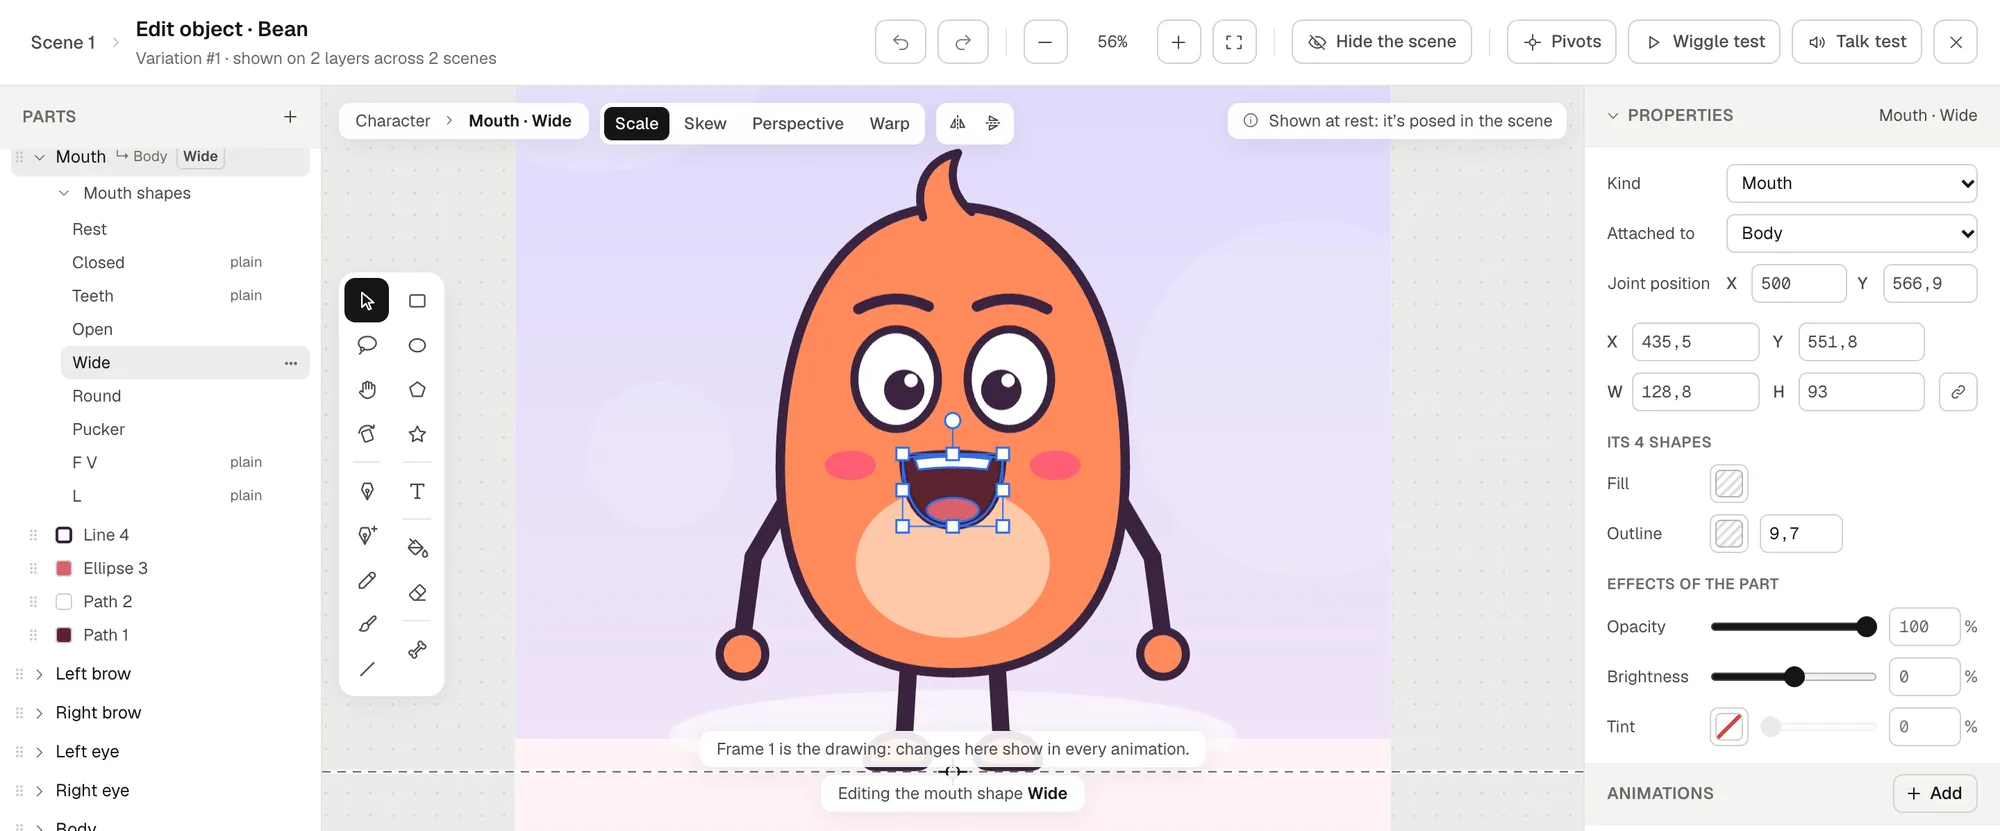Toggle the width-height link lock

click(x=1958, y=392)
